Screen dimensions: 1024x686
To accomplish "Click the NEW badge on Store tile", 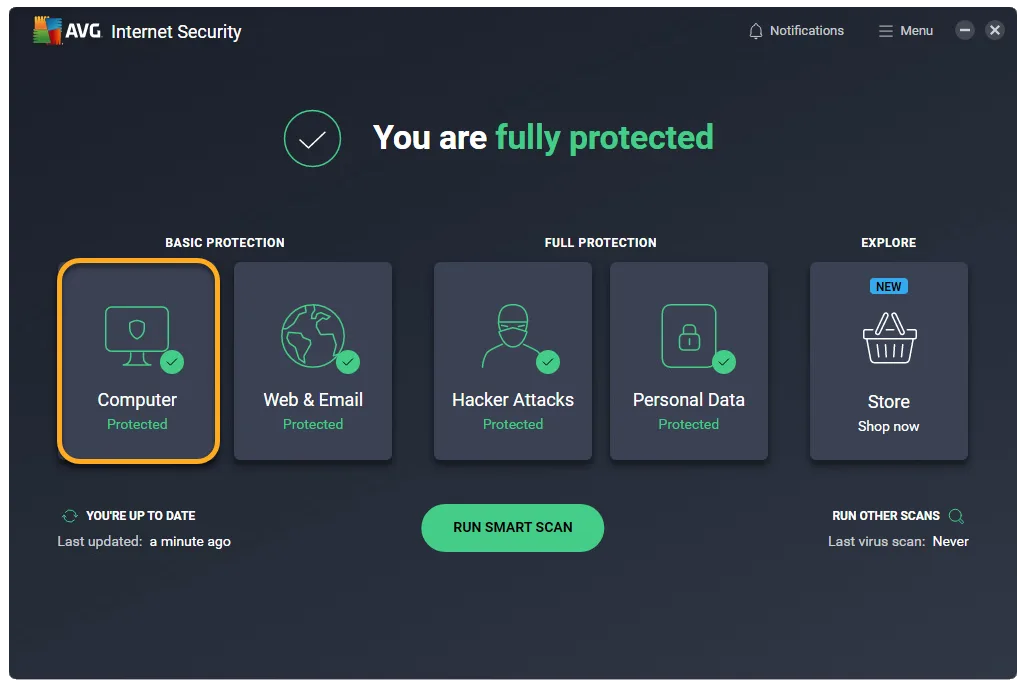I will (888, 286).
